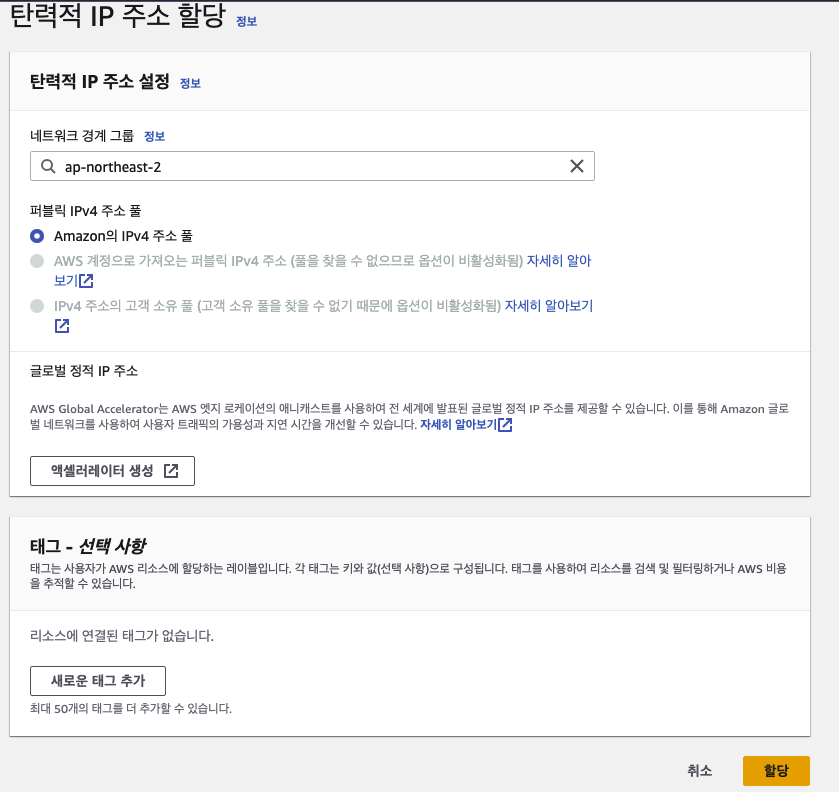Open 정보 link beside 탄력적 IP 주소 설정

click(x=190, y=83)
